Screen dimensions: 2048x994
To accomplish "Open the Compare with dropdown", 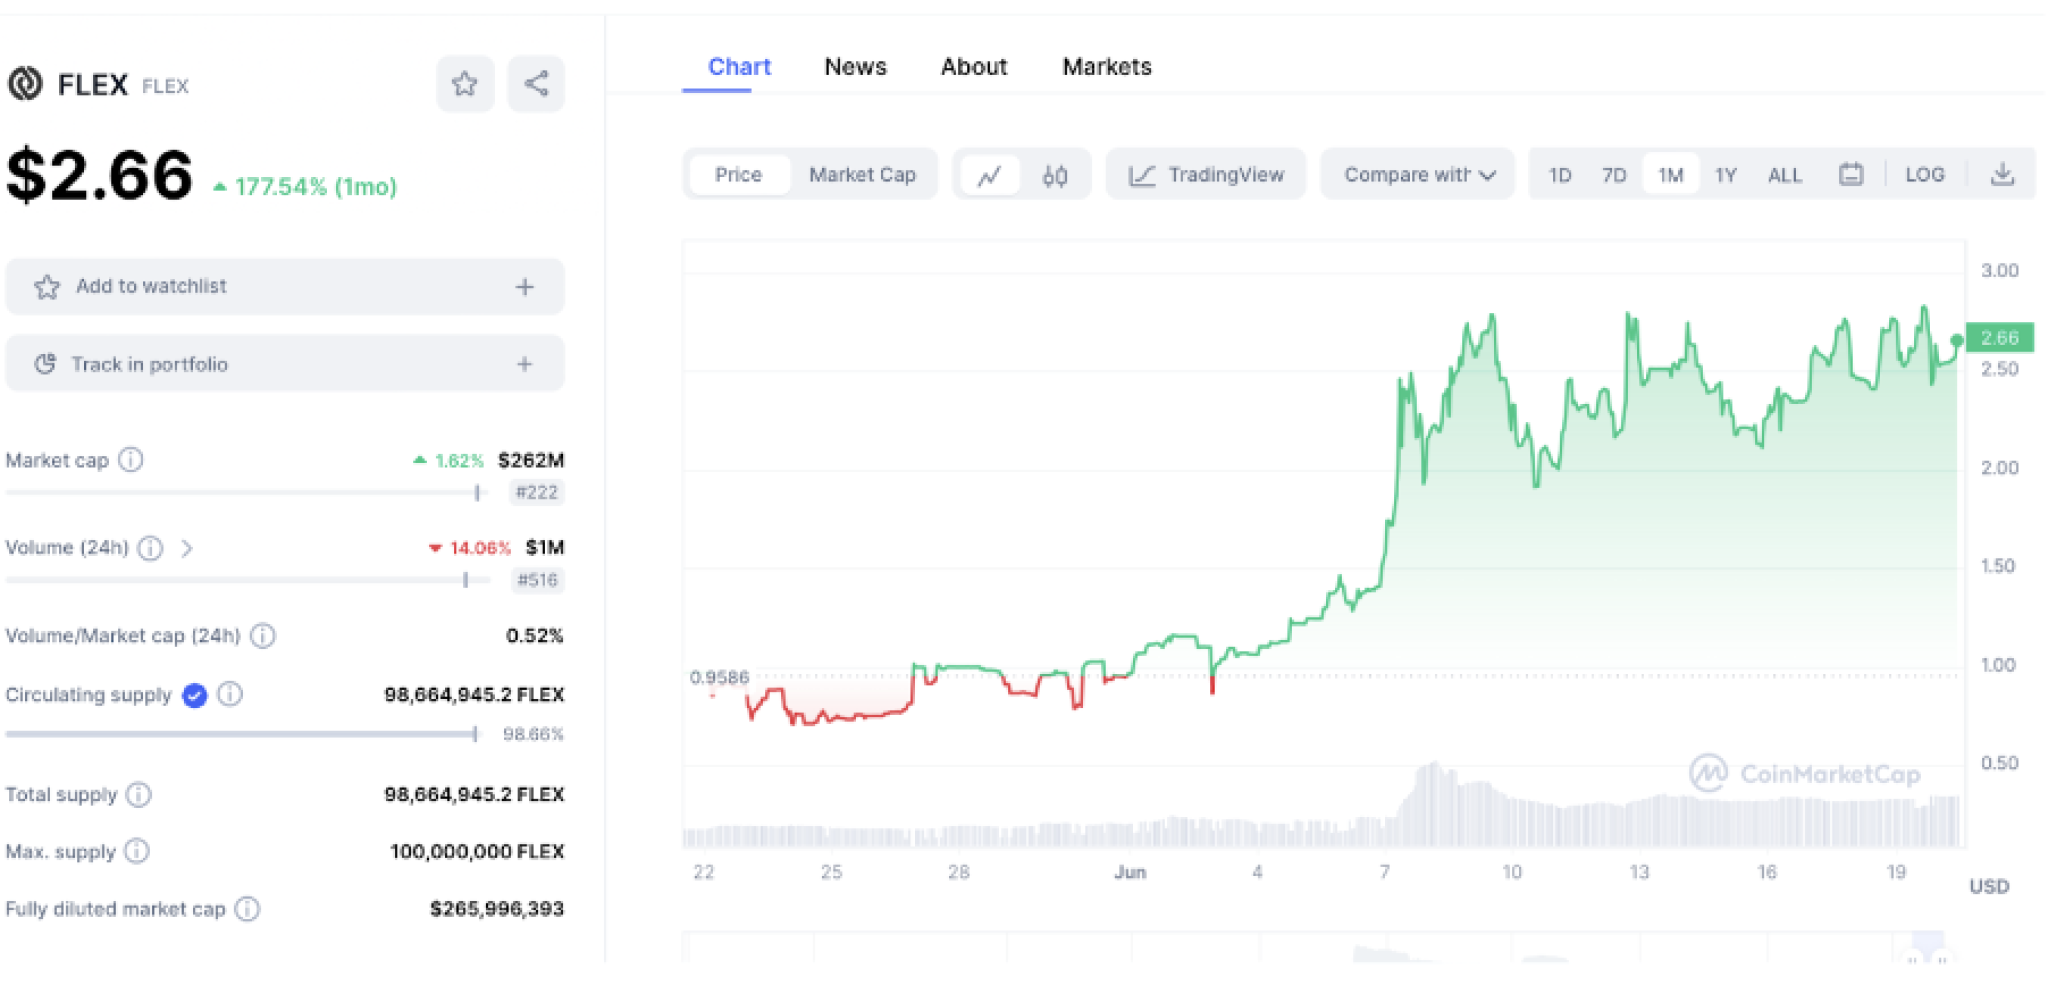I will [x=1416, y=174].
